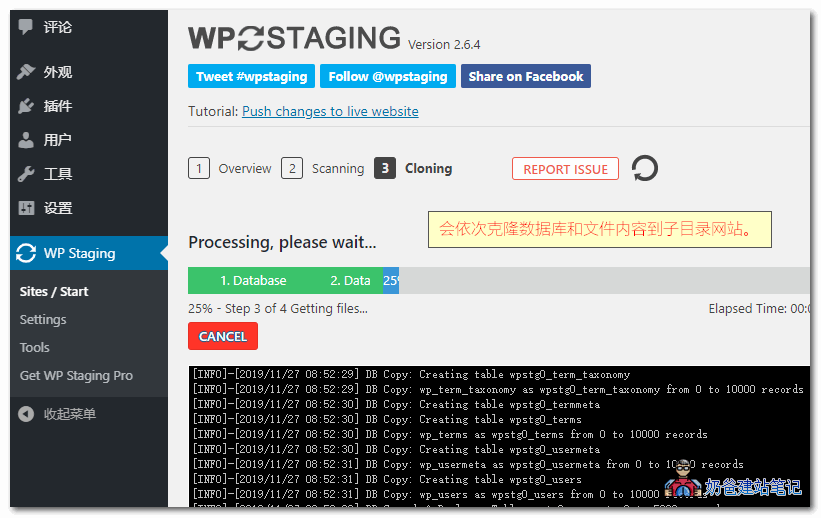Click the 1. Database progress segment
This screenshot has width=821, height=518.
(x=253, y=281)
